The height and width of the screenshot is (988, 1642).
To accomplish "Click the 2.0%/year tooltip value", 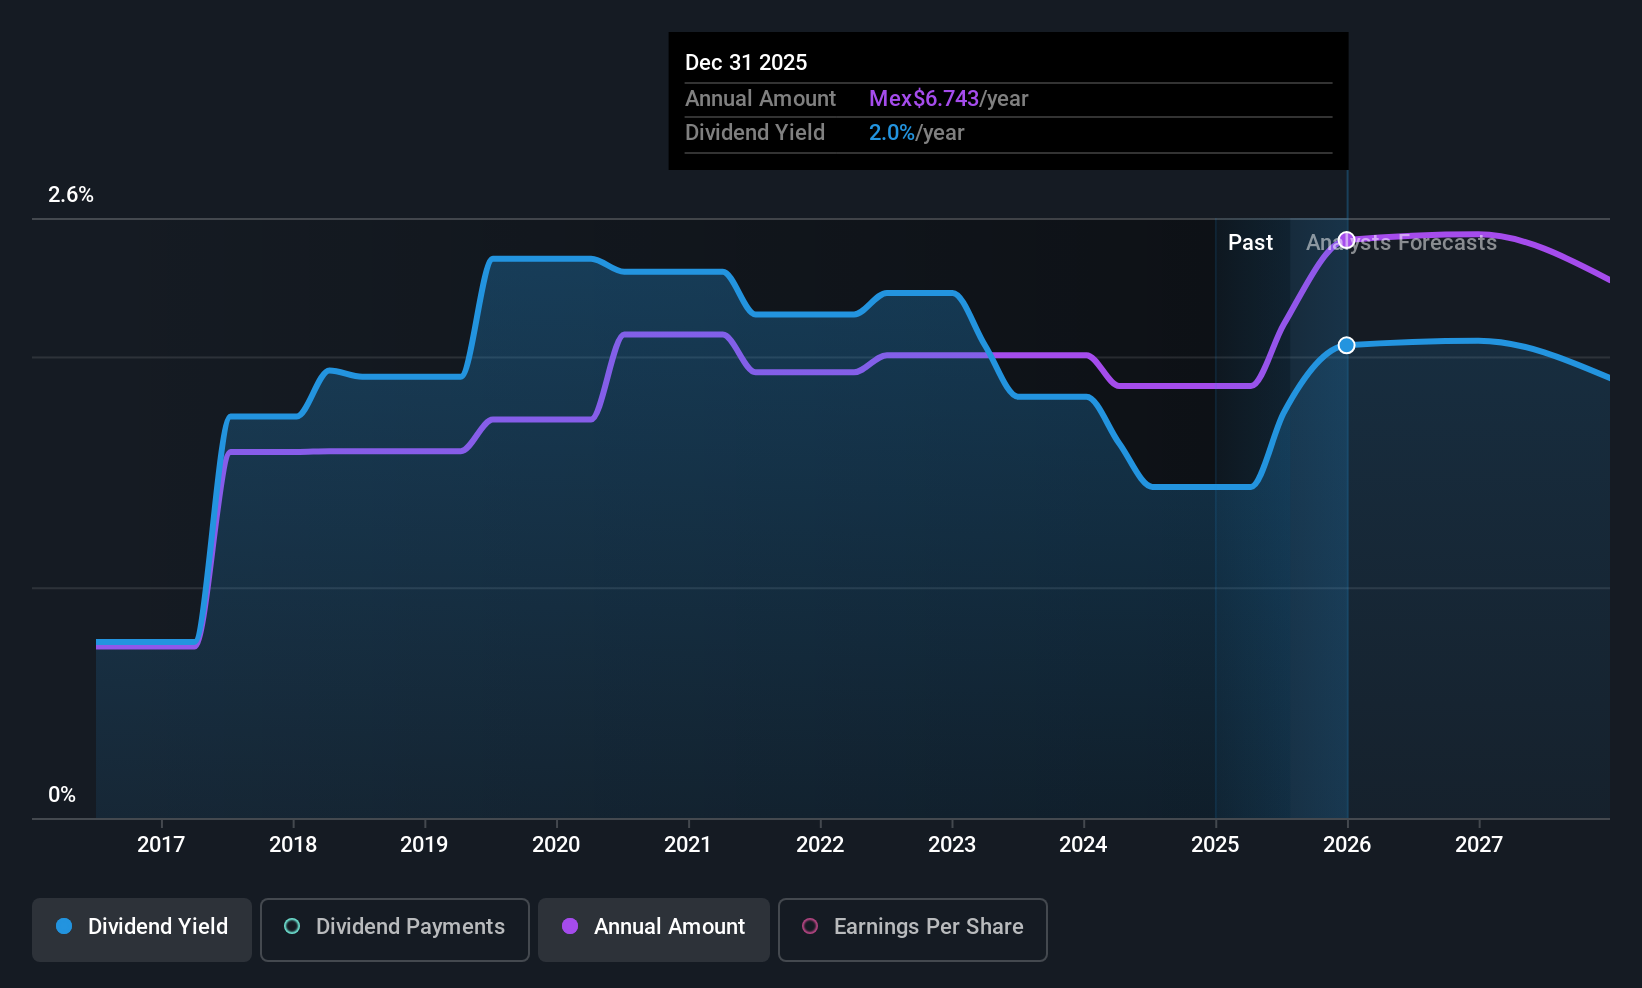I will click(916, 132).
